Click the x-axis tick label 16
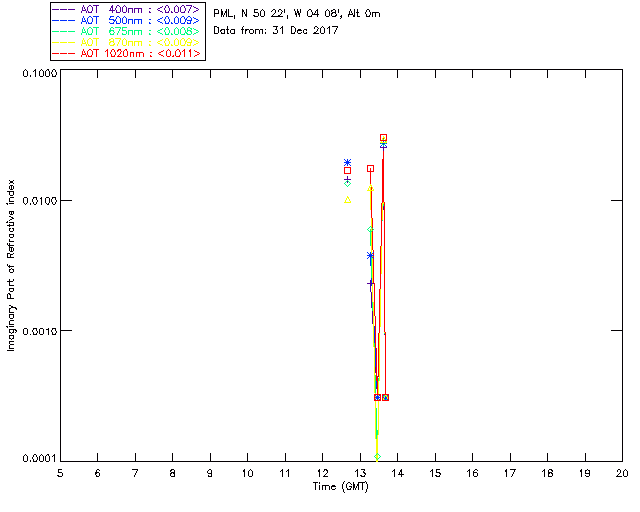The height and width of the screenshot is (512, 640). click(473, 474)
